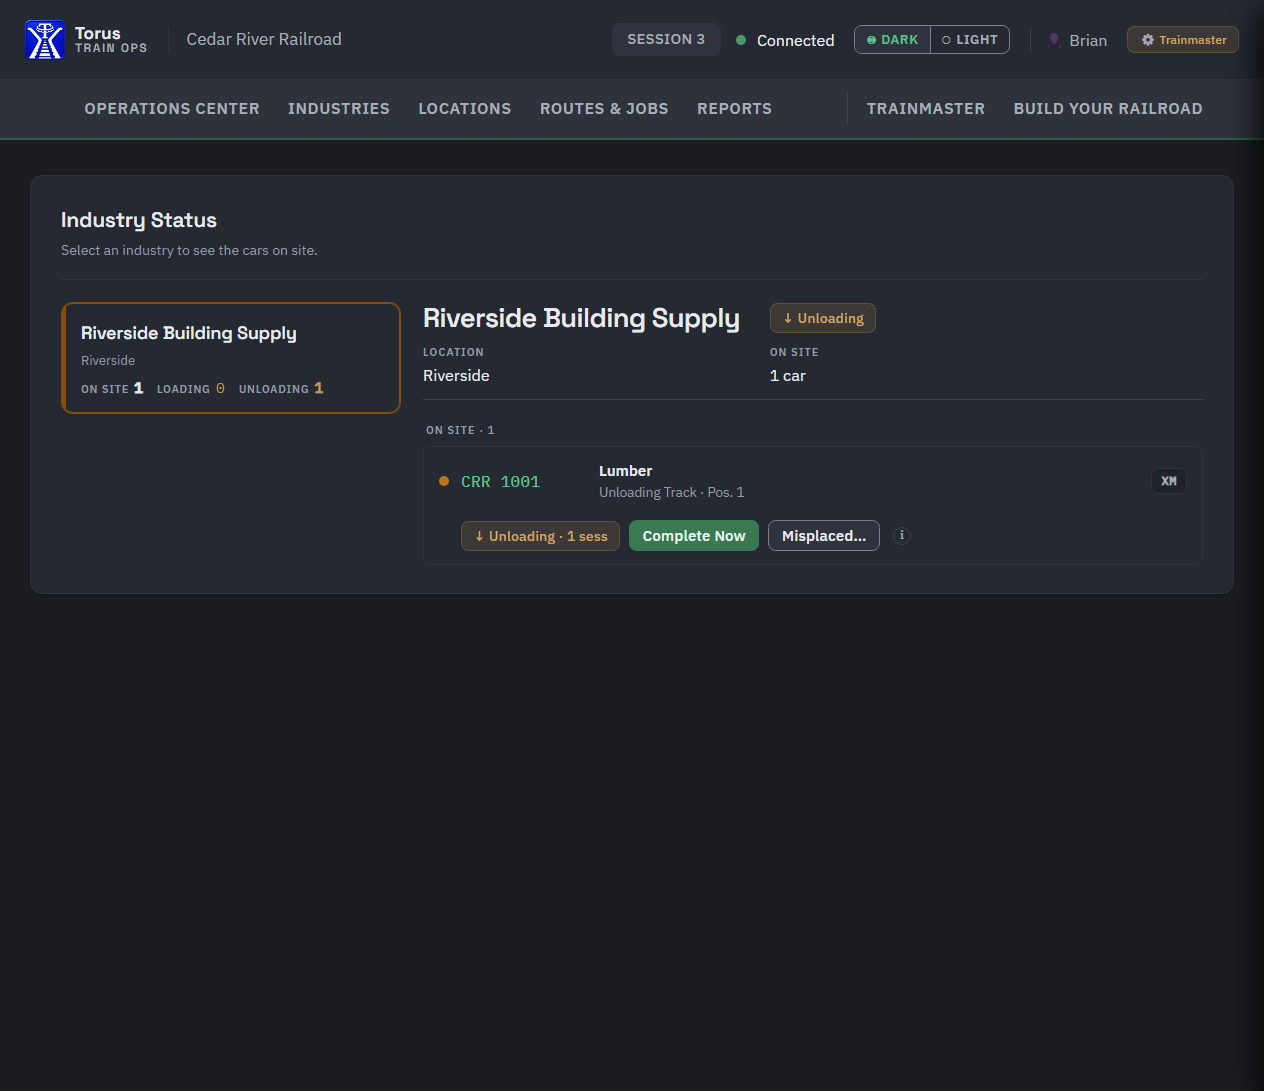Image resolution: width=1264 pixels, height=1091 pixels.
Task: Open the Reports tab
Action: point(735,109)
